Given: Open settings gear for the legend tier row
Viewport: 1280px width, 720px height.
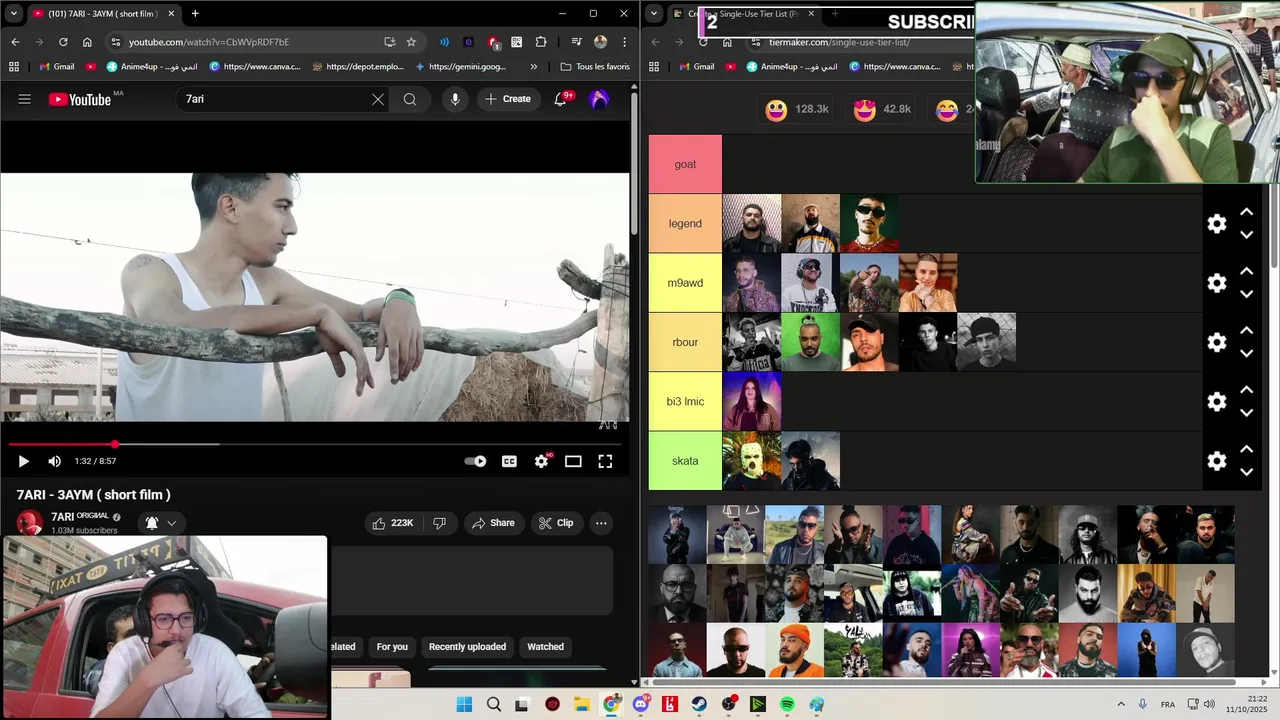Looking at the screenshot, I should point(1217,224).
